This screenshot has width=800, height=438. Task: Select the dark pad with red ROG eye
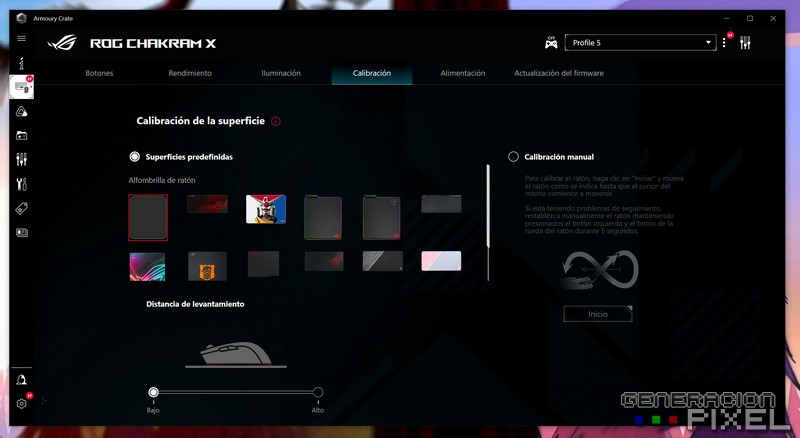click(324, 261)
